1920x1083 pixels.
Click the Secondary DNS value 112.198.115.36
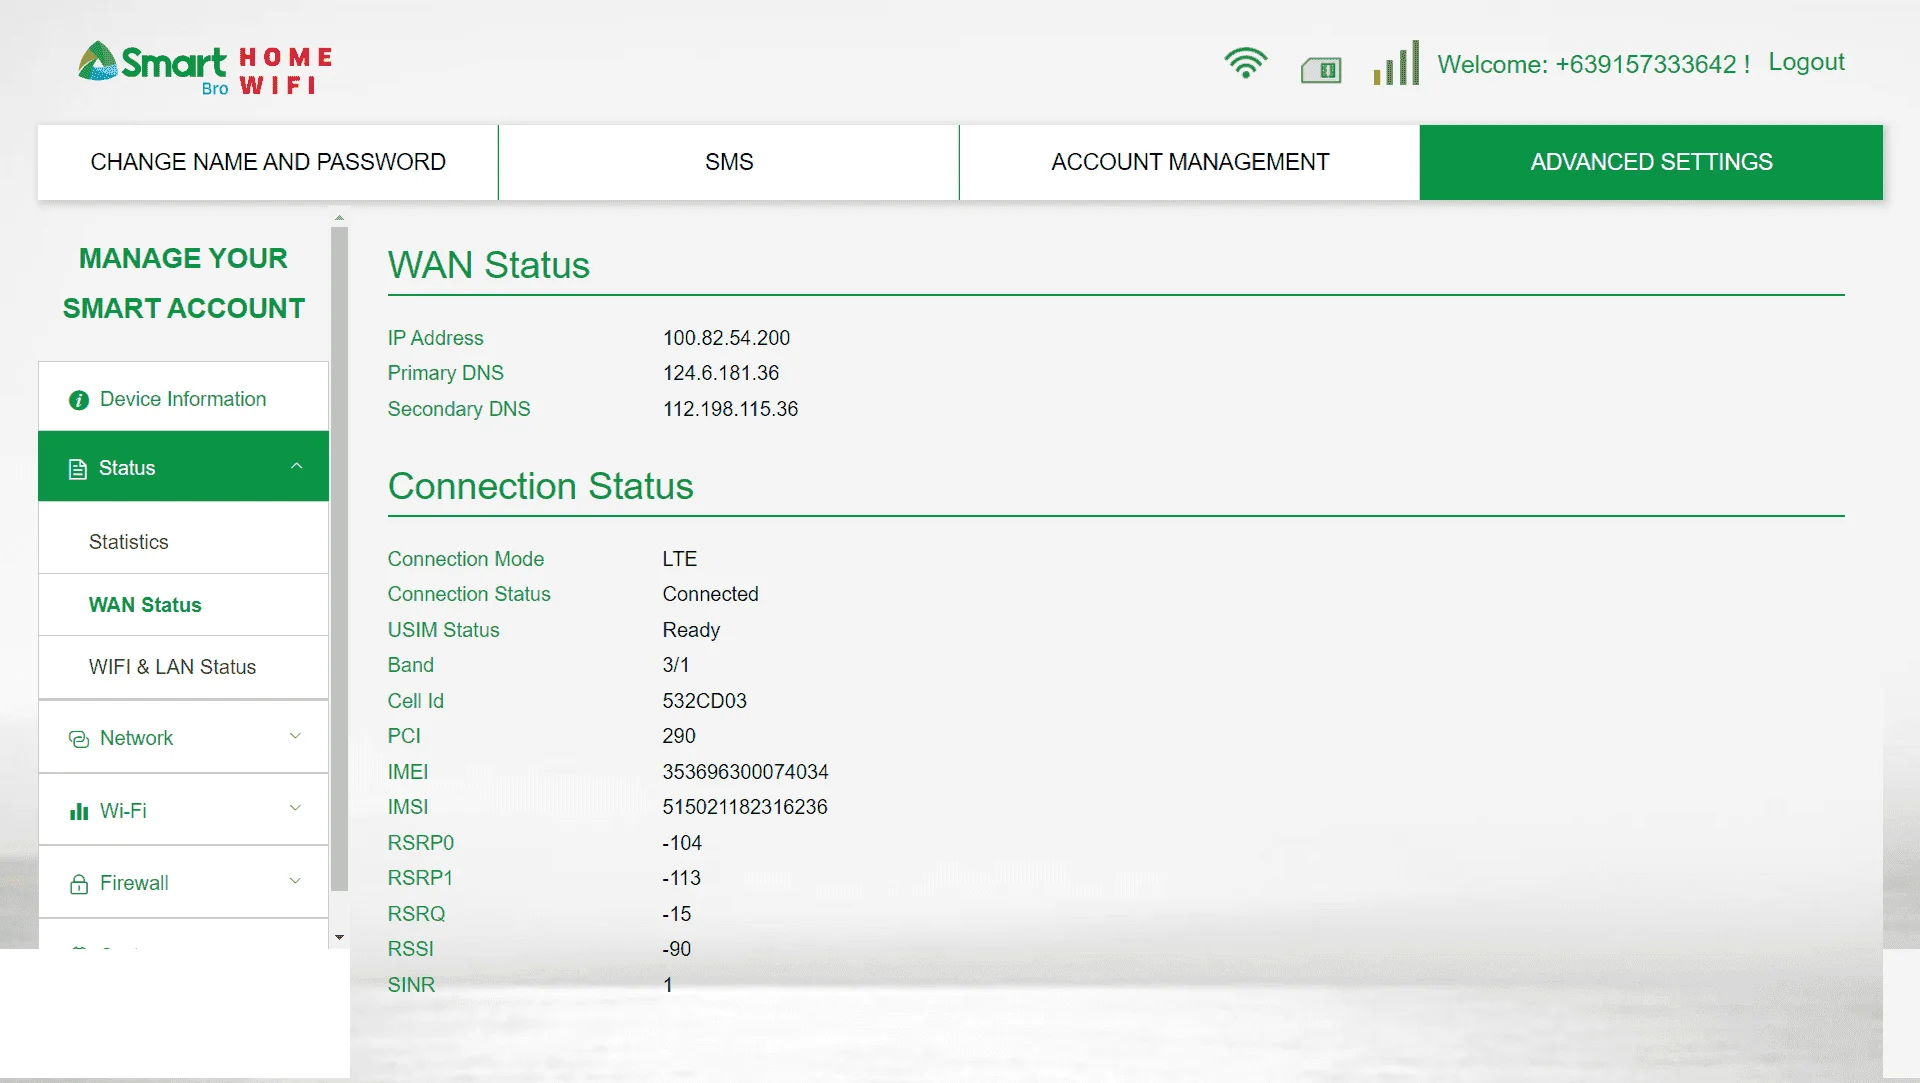click(x=730, y=409)
